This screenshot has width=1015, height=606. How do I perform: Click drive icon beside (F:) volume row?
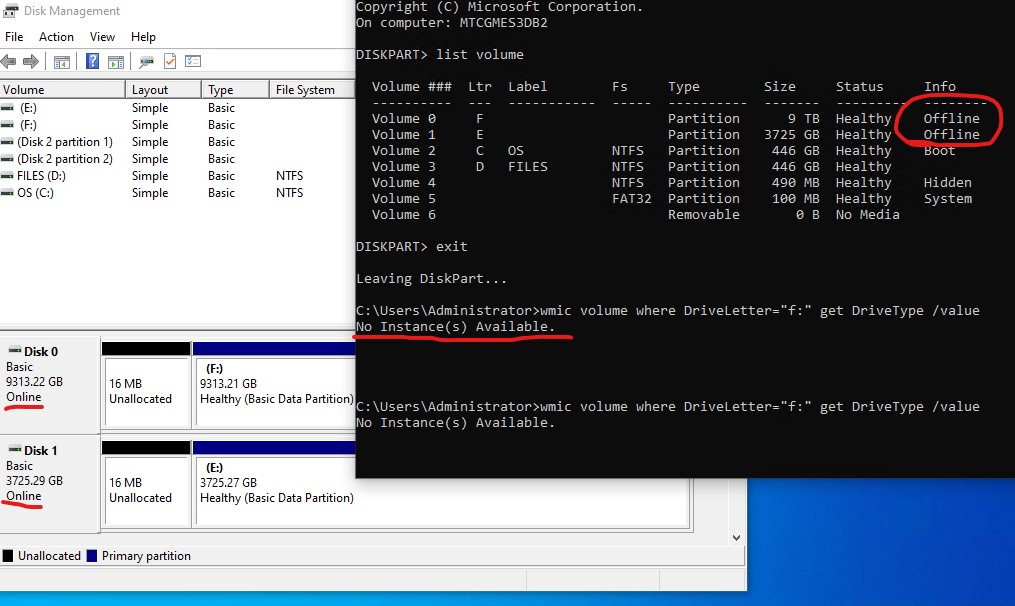click(8, 125)
